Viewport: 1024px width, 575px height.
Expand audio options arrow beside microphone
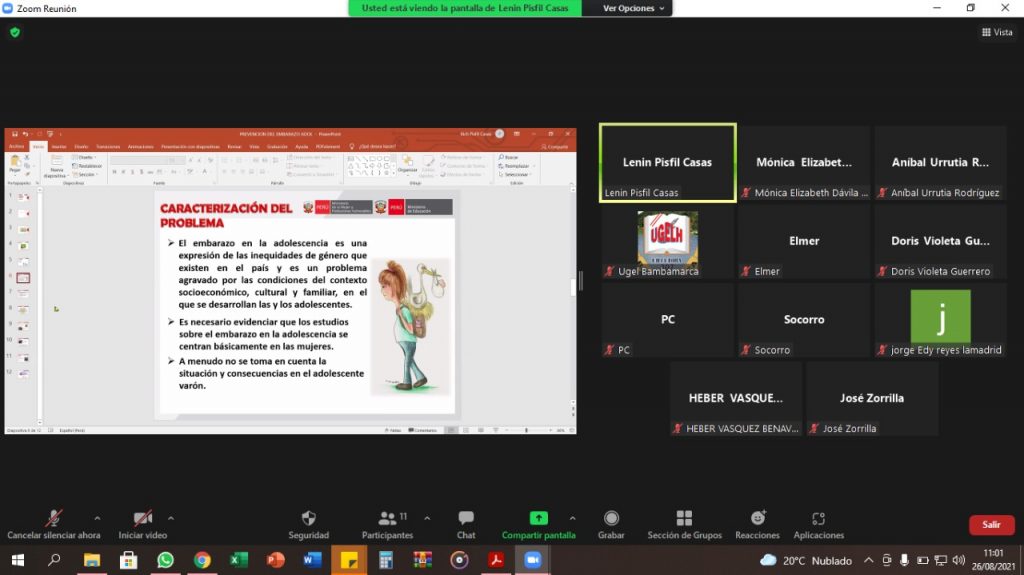point(97,518)
